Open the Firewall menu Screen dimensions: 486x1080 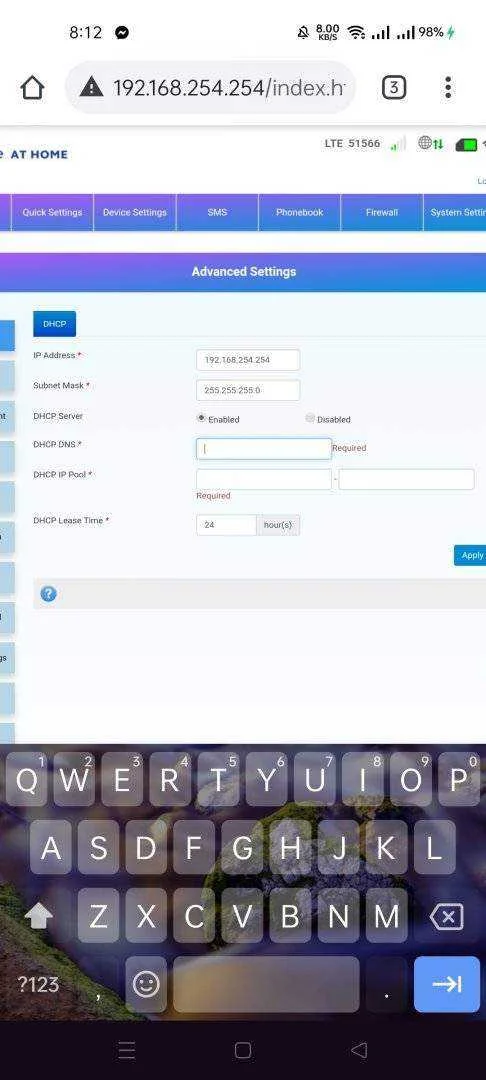382,212
